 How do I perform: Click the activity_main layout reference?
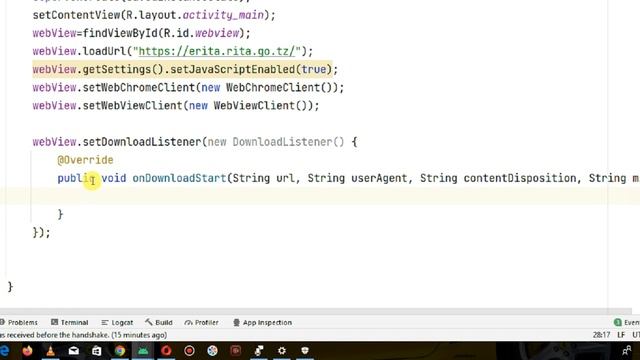[223, 15]
